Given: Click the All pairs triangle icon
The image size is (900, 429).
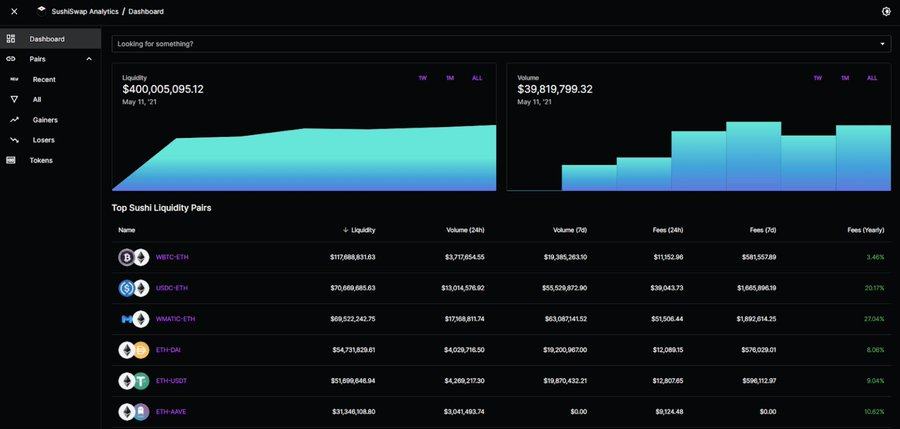Looking at the screenshot, I should pos(14,100).
